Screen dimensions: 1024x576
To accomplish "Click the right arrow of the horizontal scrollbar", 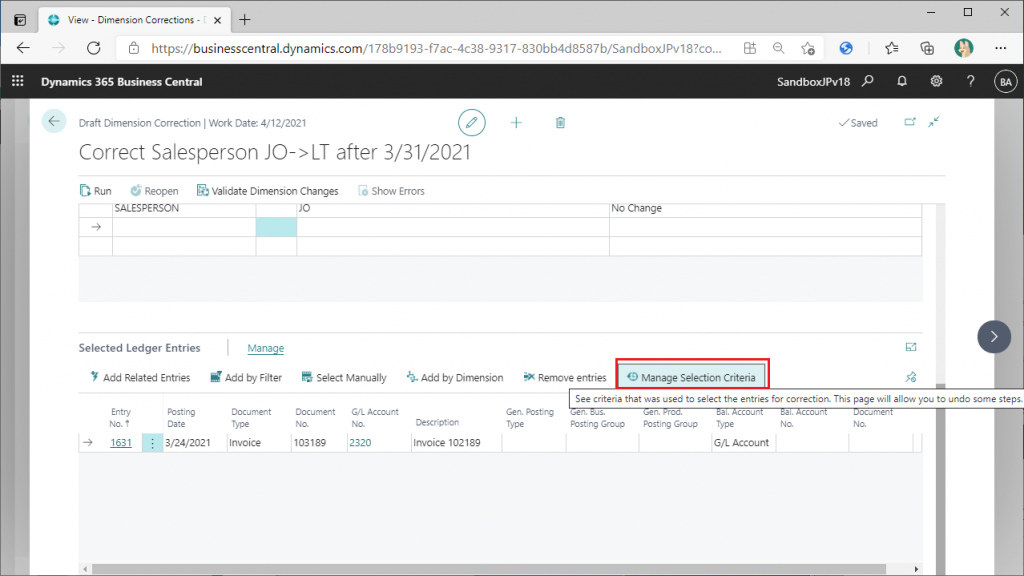I will tap(916, 569).
